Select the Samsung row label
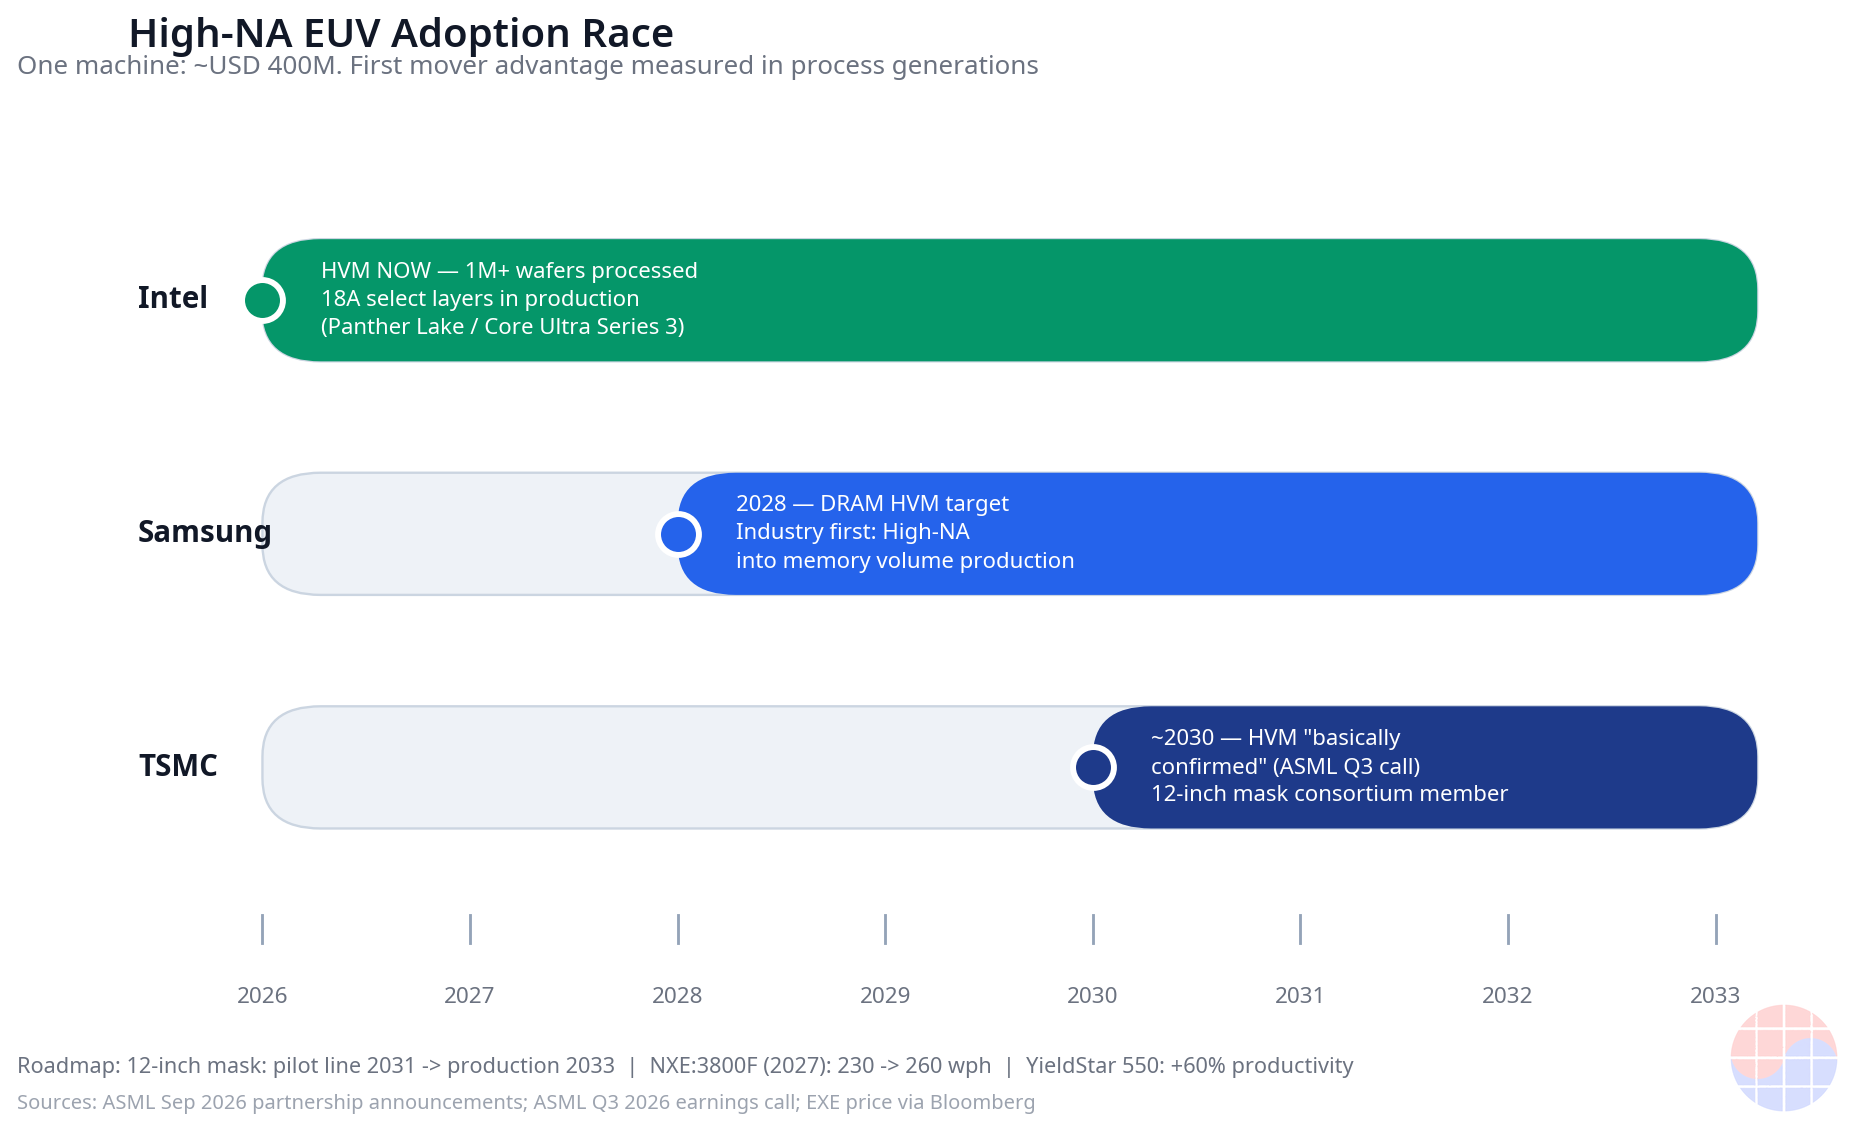 coord(204,532)
